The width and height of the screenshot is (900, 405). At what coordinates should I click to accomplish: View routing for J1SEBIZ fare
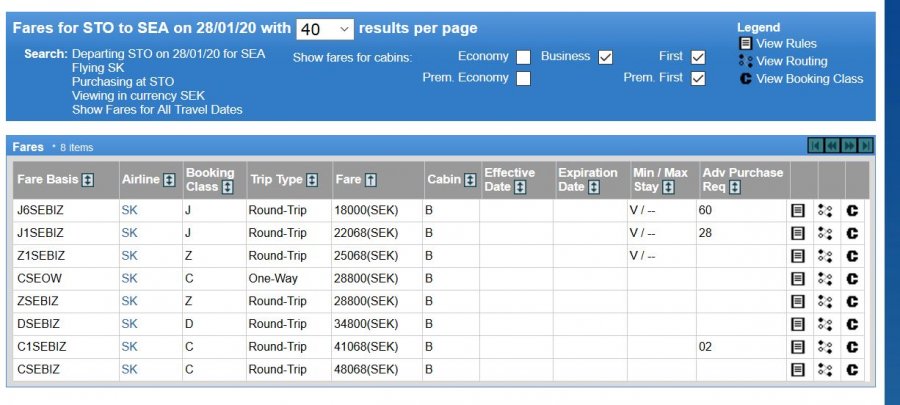coord(826,233)
